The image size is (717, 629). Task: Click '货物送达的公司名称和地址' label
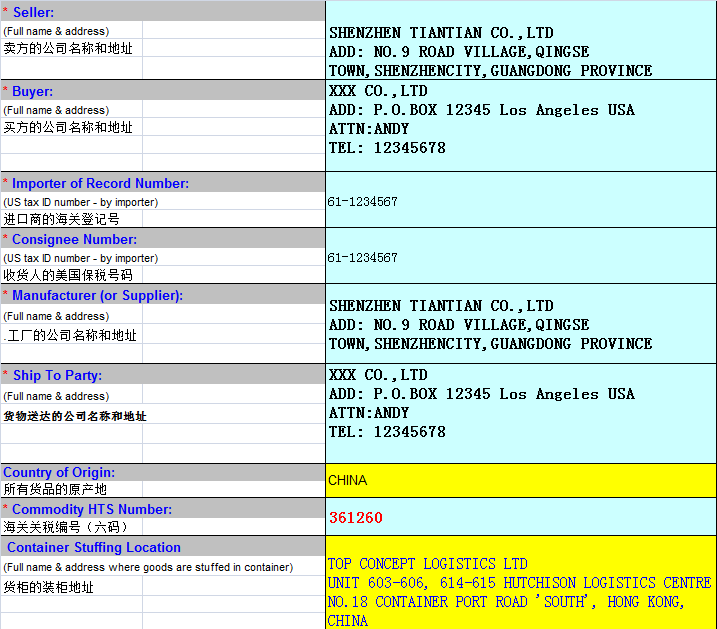click(75, 416)
